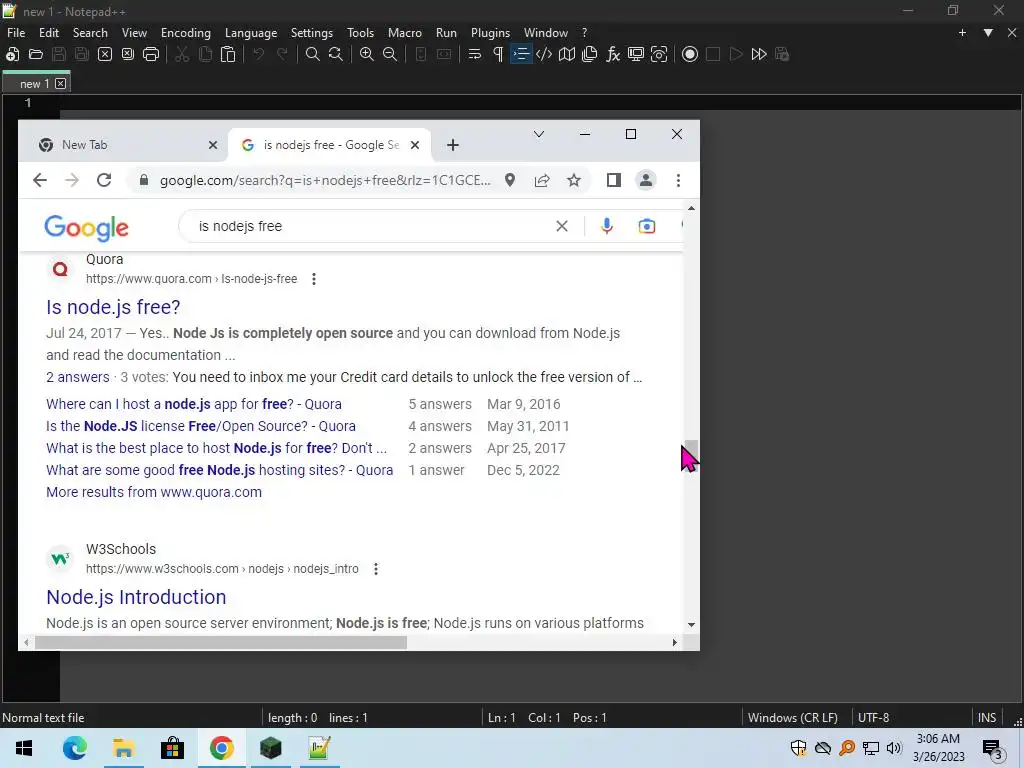
Task: Click the user-defined language code icon
Action: tap(544, 54)
